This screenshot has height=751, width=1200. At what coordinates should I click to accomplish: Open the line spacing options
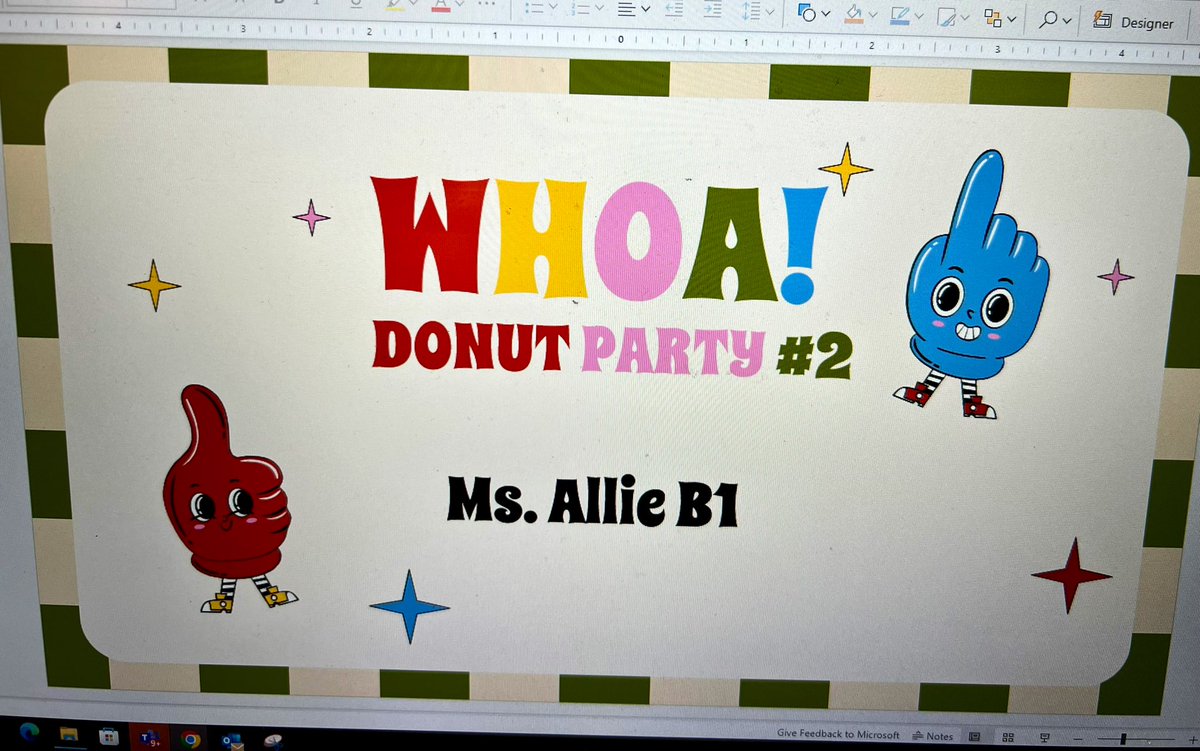click(751, 9)
